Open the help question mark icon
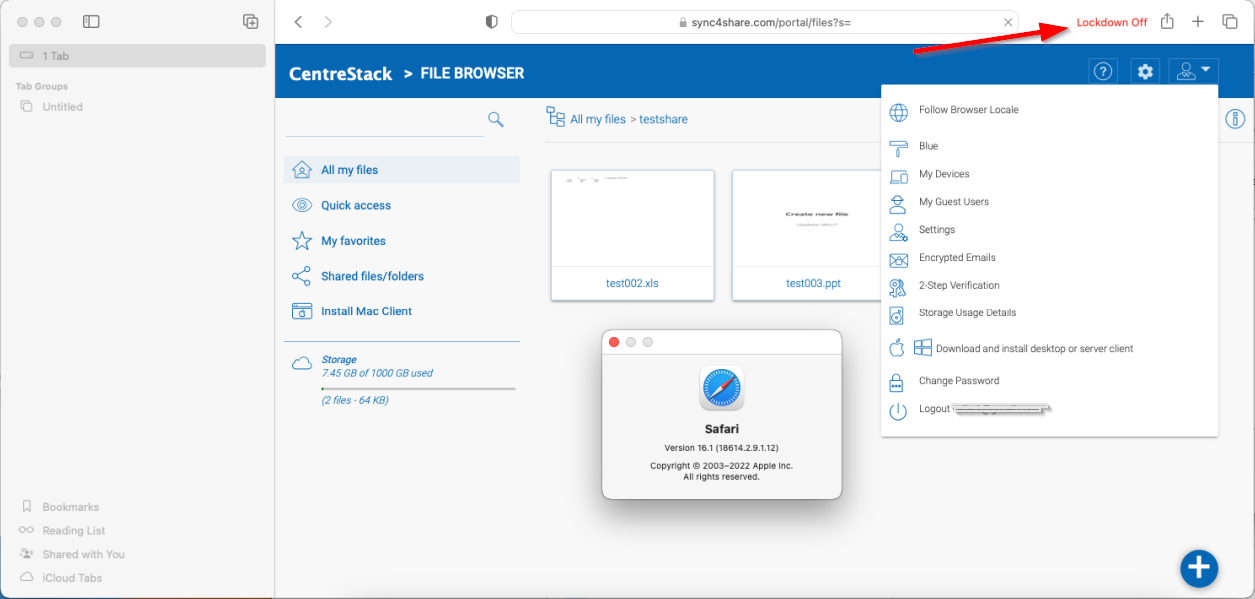Image resolution: width=1255 pixels, height=599 pixels. (x=1103, y=71)
